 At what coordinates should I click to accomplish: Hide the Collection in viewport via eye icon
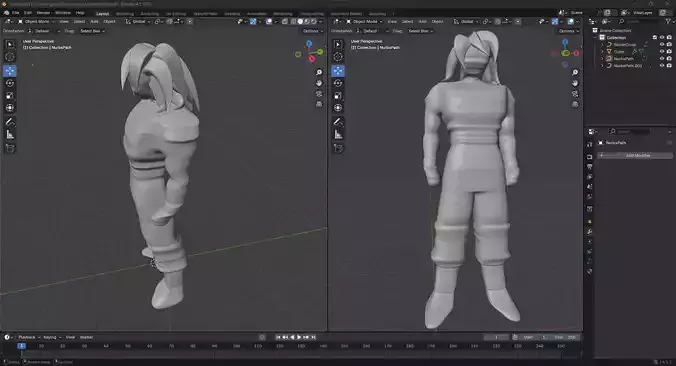tap(662, 38)
